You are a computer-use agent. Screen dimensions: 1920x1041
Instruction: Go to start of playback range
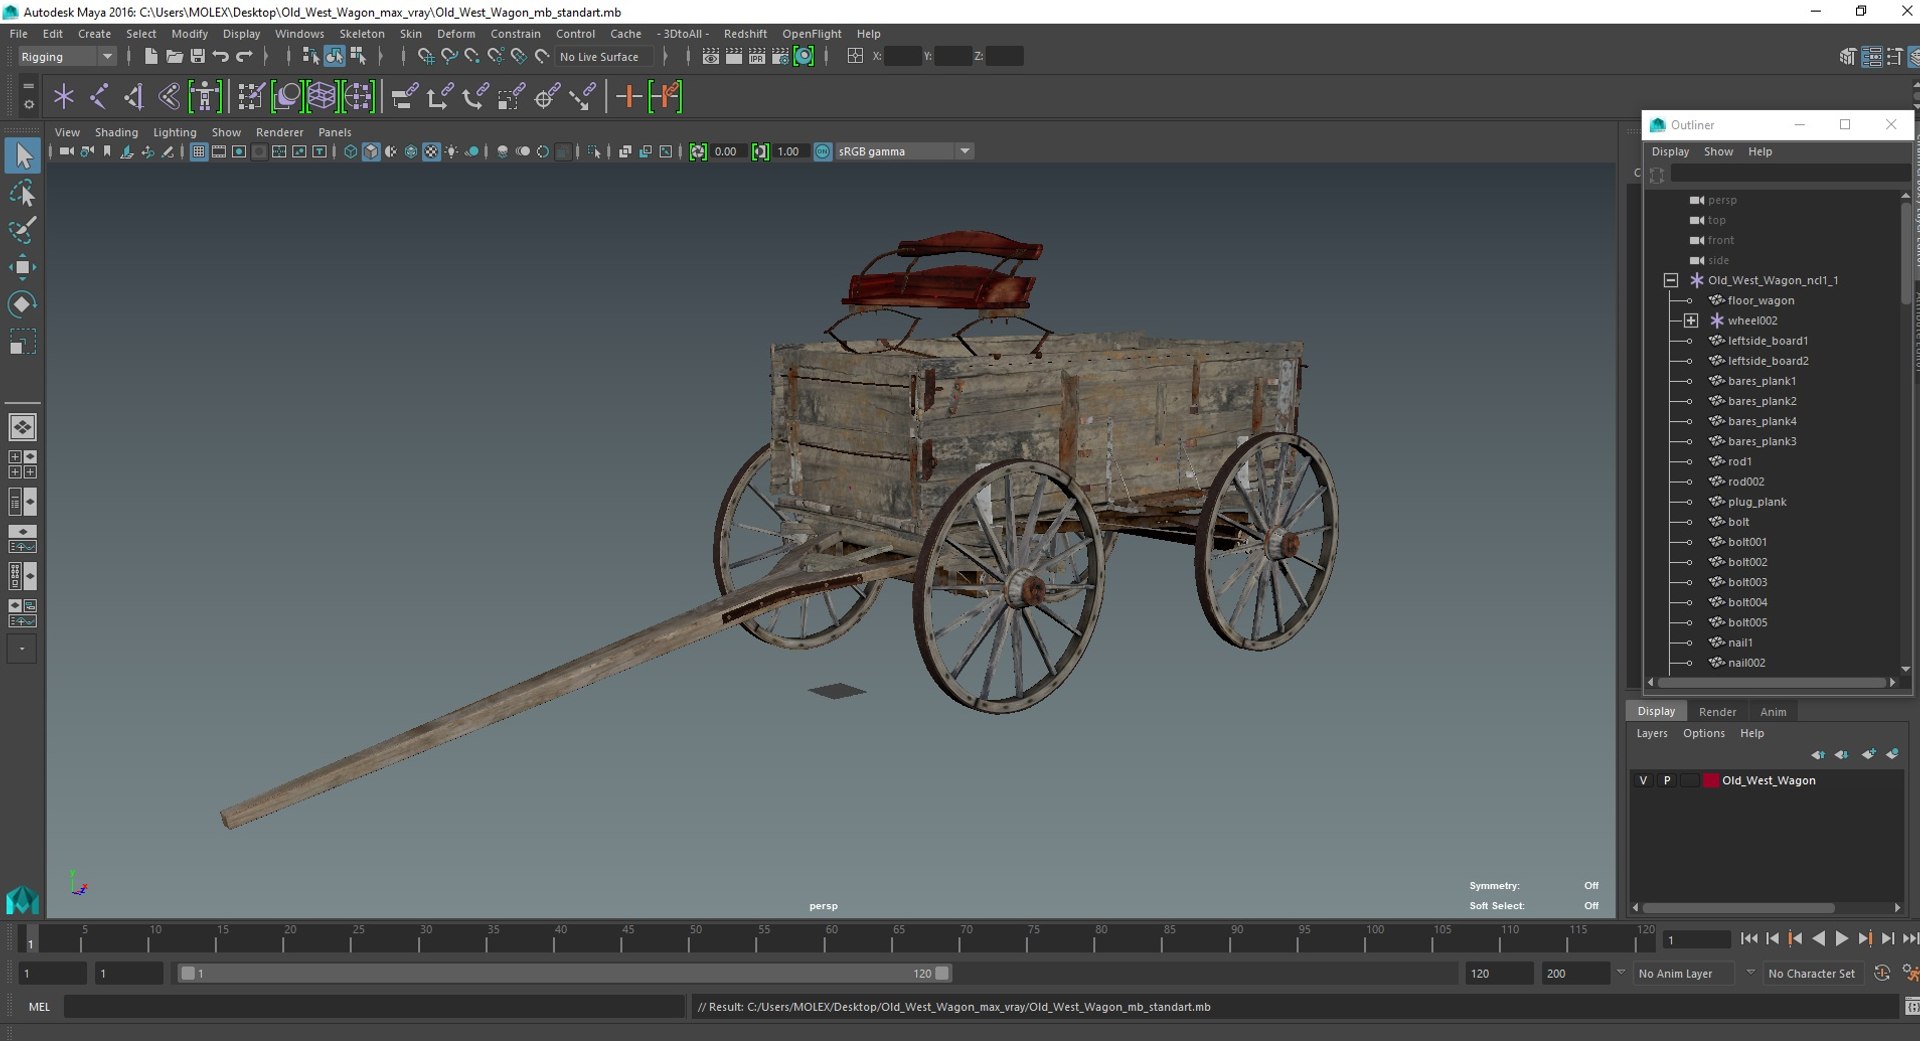point(1748,939)
